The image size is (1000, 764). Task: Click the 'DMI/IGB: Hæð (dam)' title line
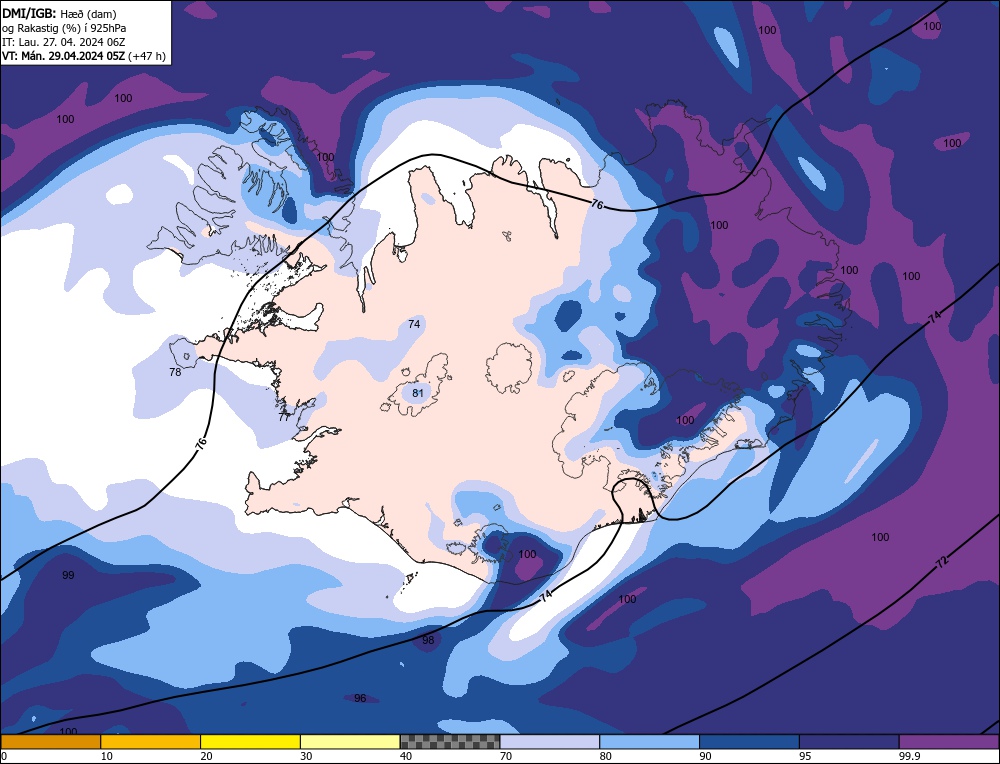[x=59, y=13]
